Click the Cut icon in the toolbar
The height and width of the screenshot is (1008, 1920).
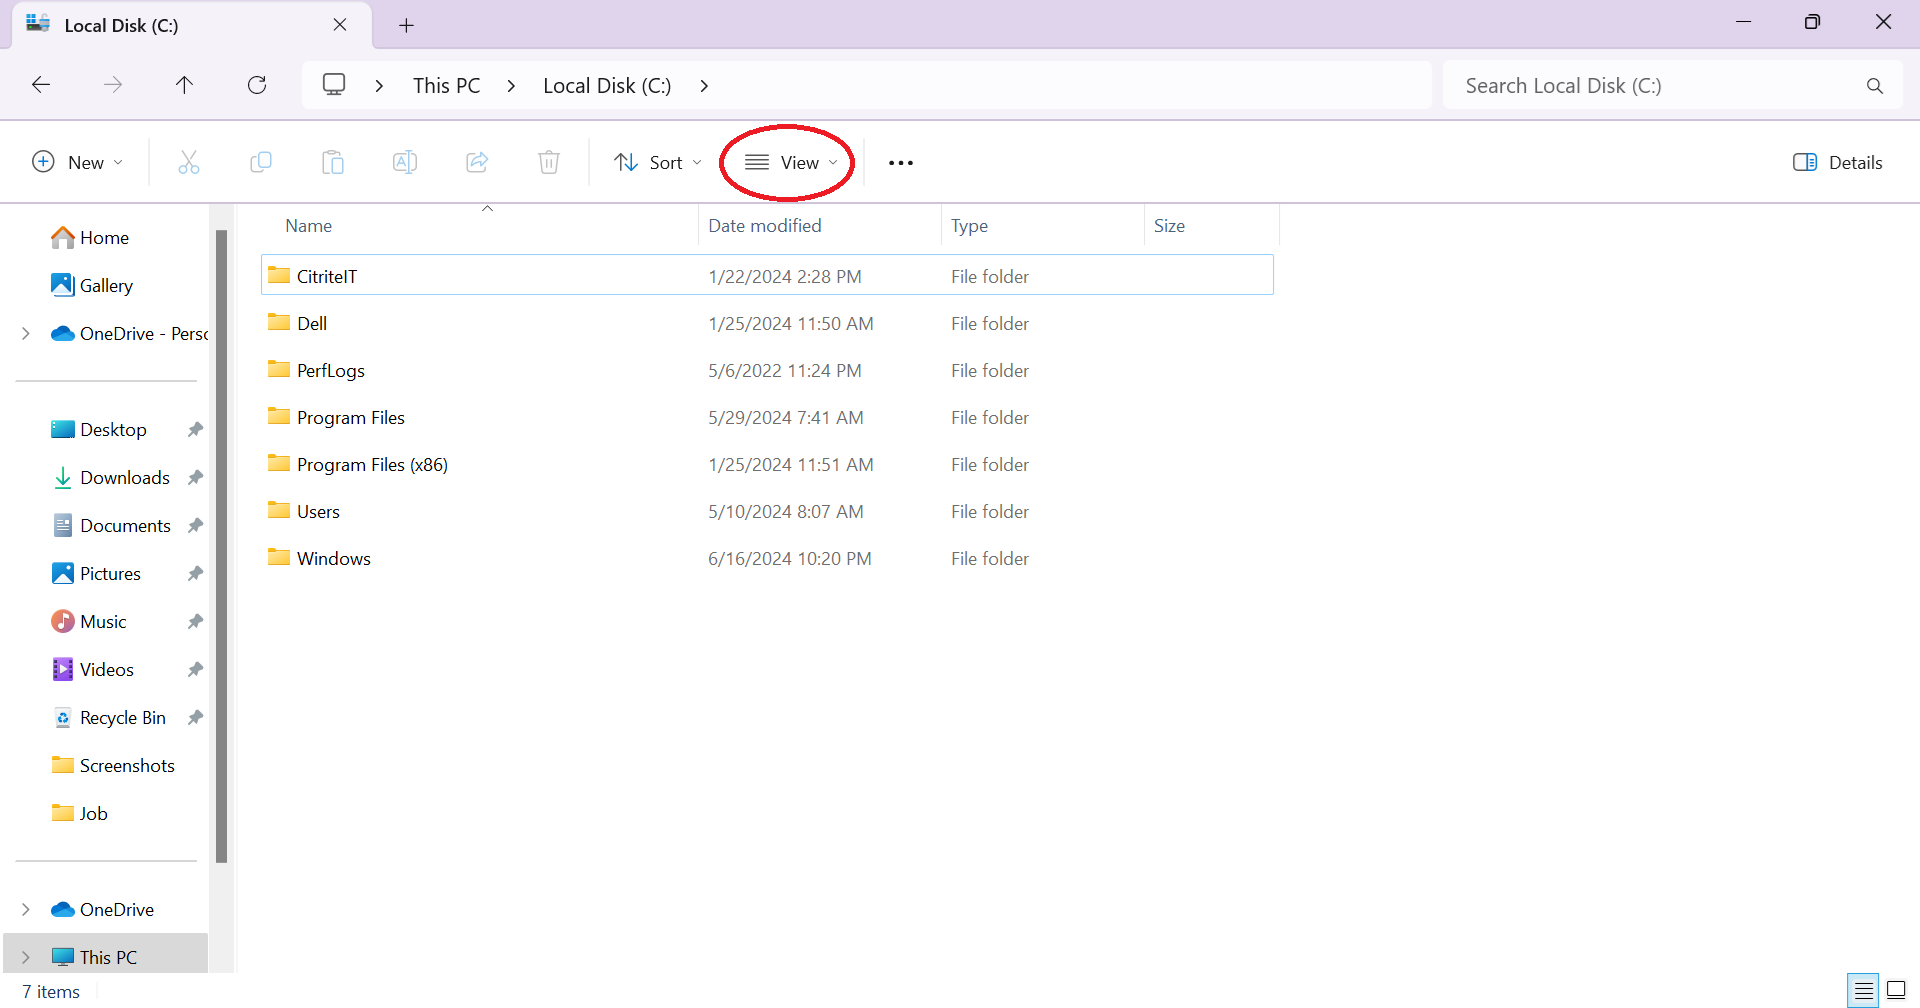tap(189, 162)
